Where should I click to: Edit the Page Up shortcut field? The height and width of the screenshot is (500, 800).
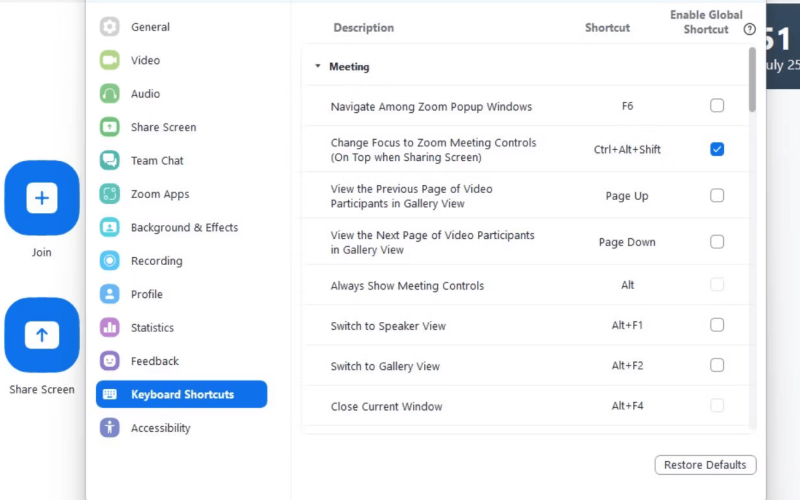tap(627, 196)
